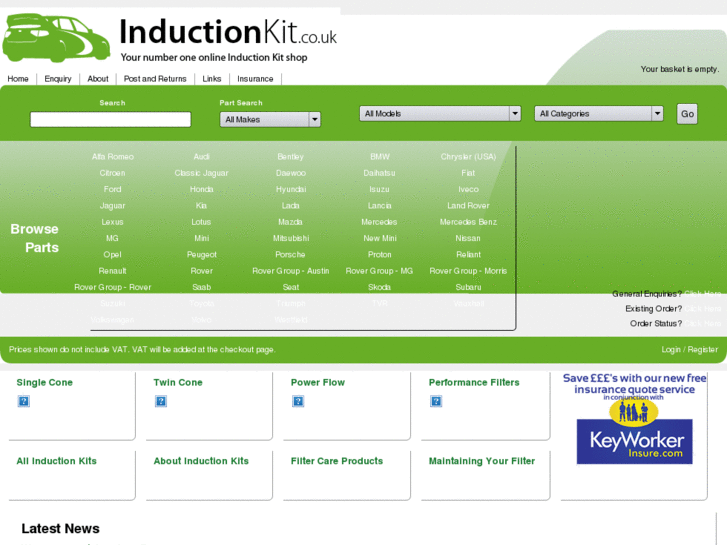This screenshot has height=545, width=727.
Task: Open Maintaining Your Filter
Action: tap(482, 461)
